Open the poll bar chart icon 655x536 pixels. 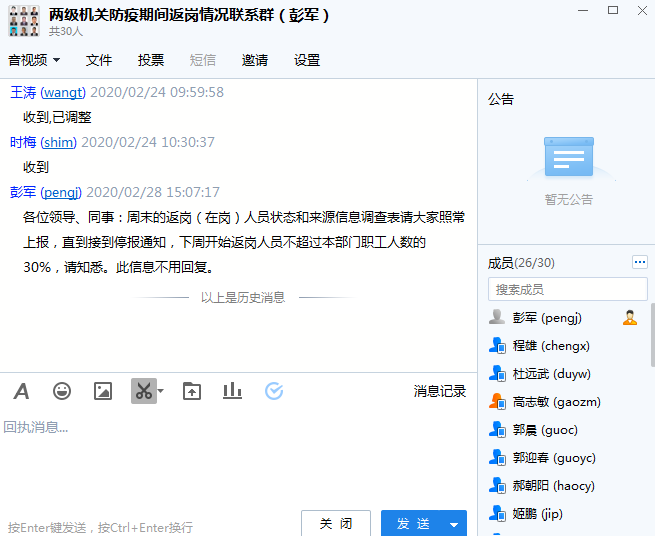pos(233,391)
